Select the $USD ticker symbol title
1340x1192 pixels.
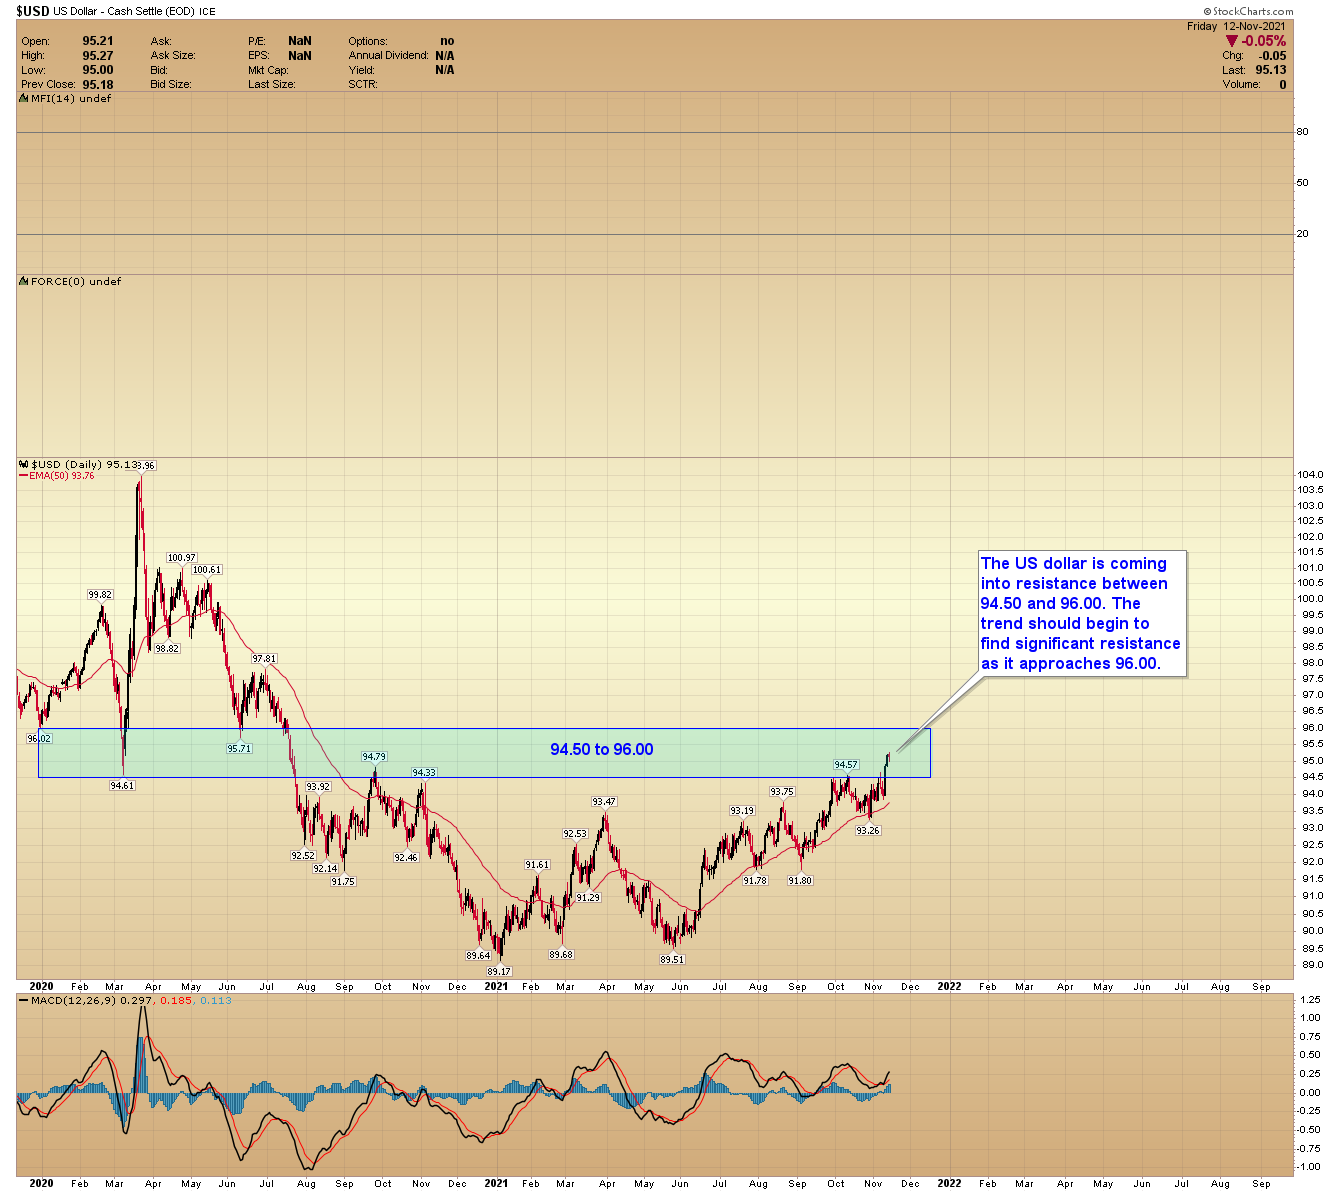click(35, 11)
